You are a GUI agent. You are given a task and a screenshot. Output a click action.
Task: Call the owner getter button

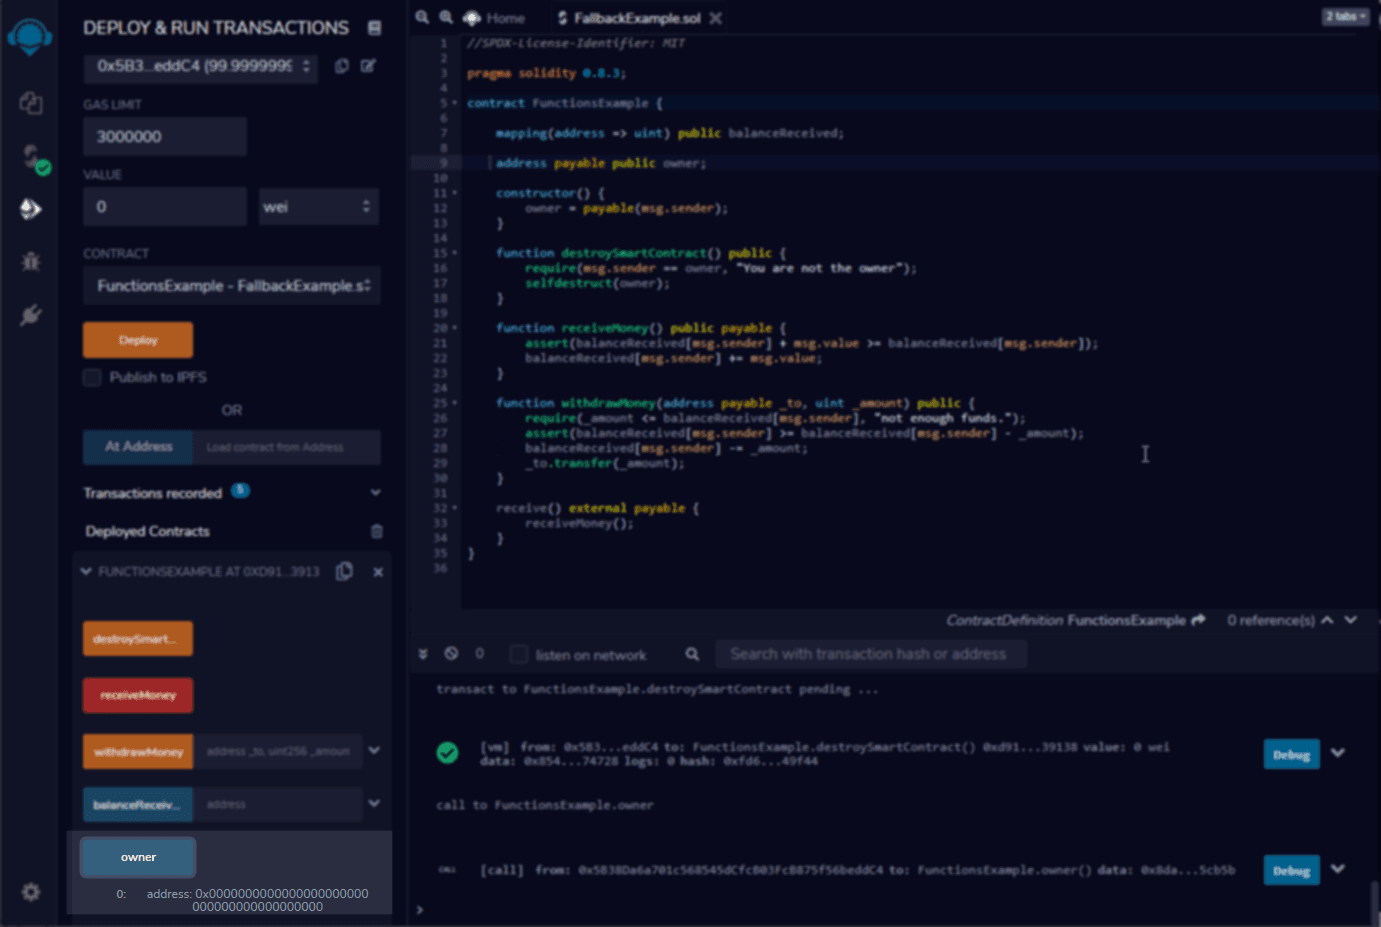138,857
